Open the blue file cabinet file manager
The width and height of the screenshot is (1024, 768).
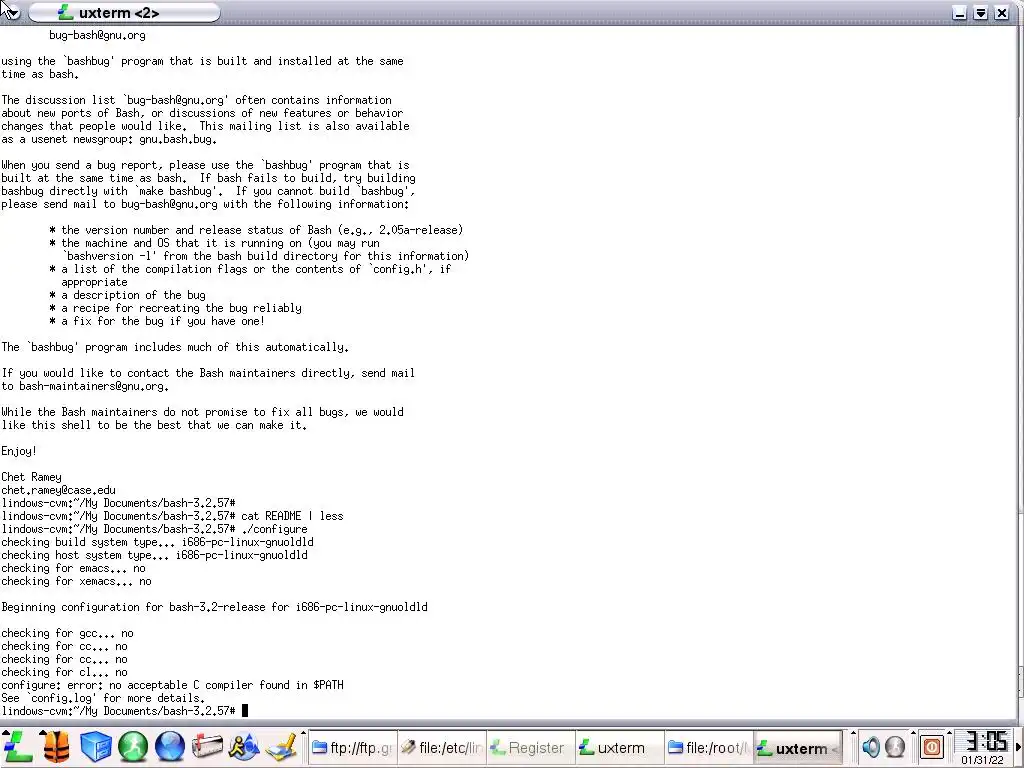95,747
